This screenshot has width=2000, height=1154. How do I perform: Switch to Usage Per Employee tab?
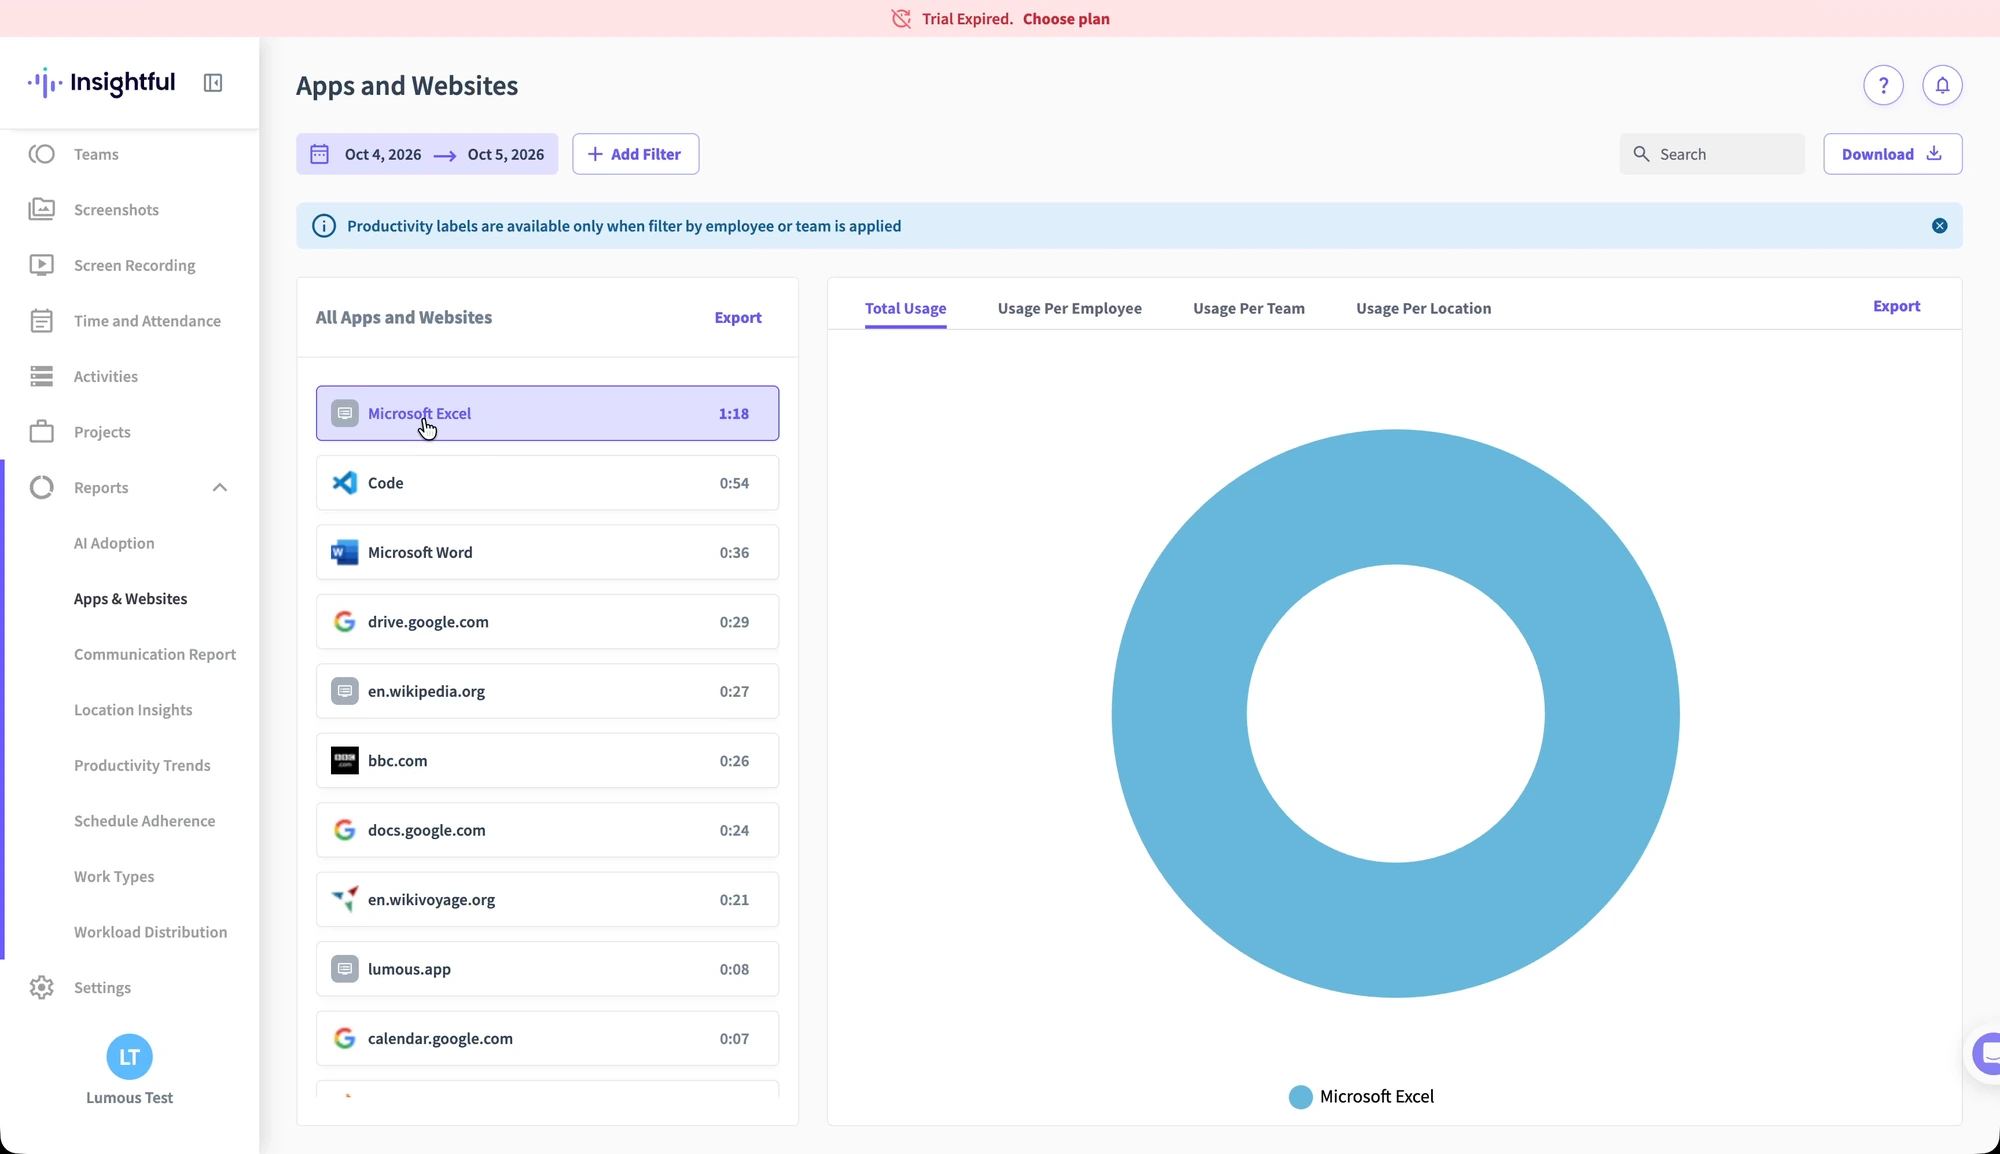coord(1069,308)
